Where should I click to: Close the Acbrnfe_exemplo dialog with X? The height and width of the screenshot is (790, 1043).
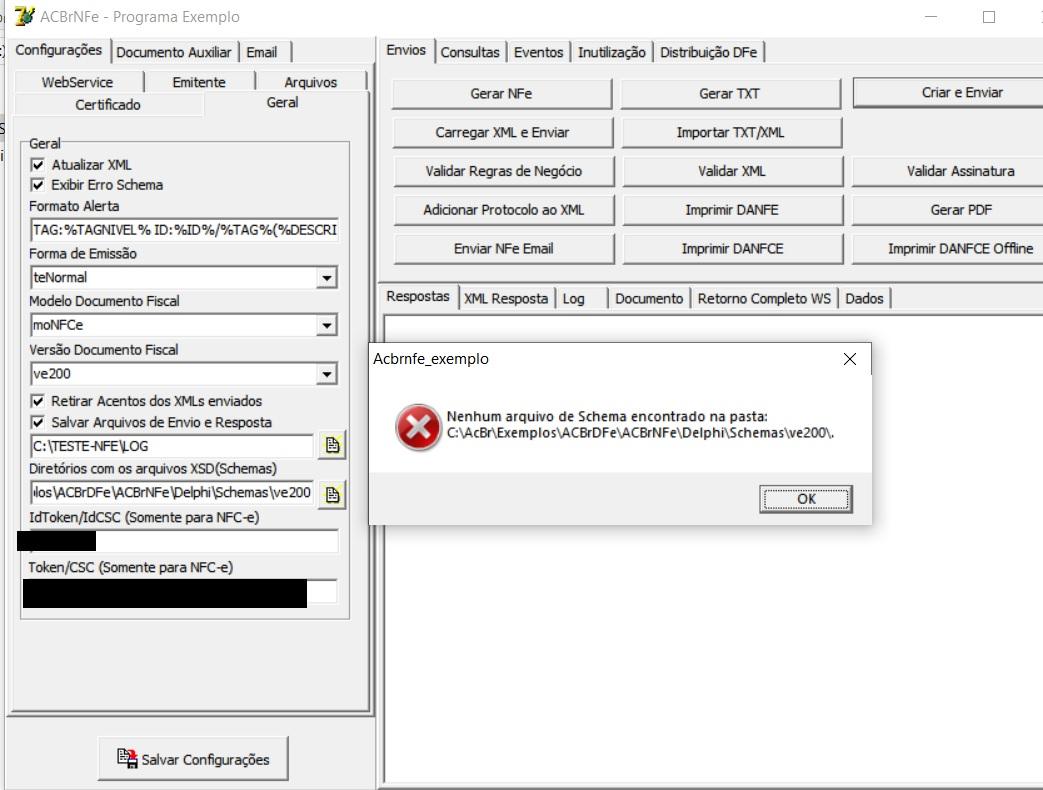point(849,359)
